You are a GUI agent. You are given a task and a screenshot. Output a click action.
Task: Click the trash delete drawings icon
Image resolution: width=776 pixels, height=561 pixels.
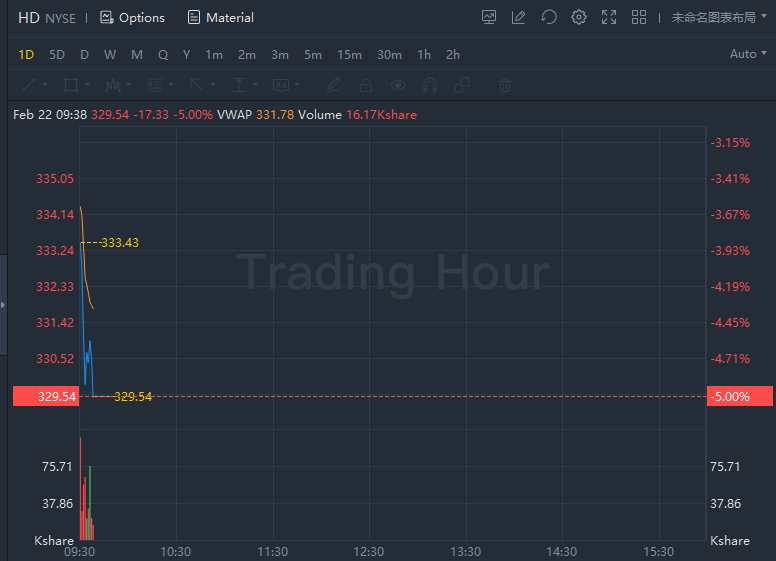(x=505, y=85)
